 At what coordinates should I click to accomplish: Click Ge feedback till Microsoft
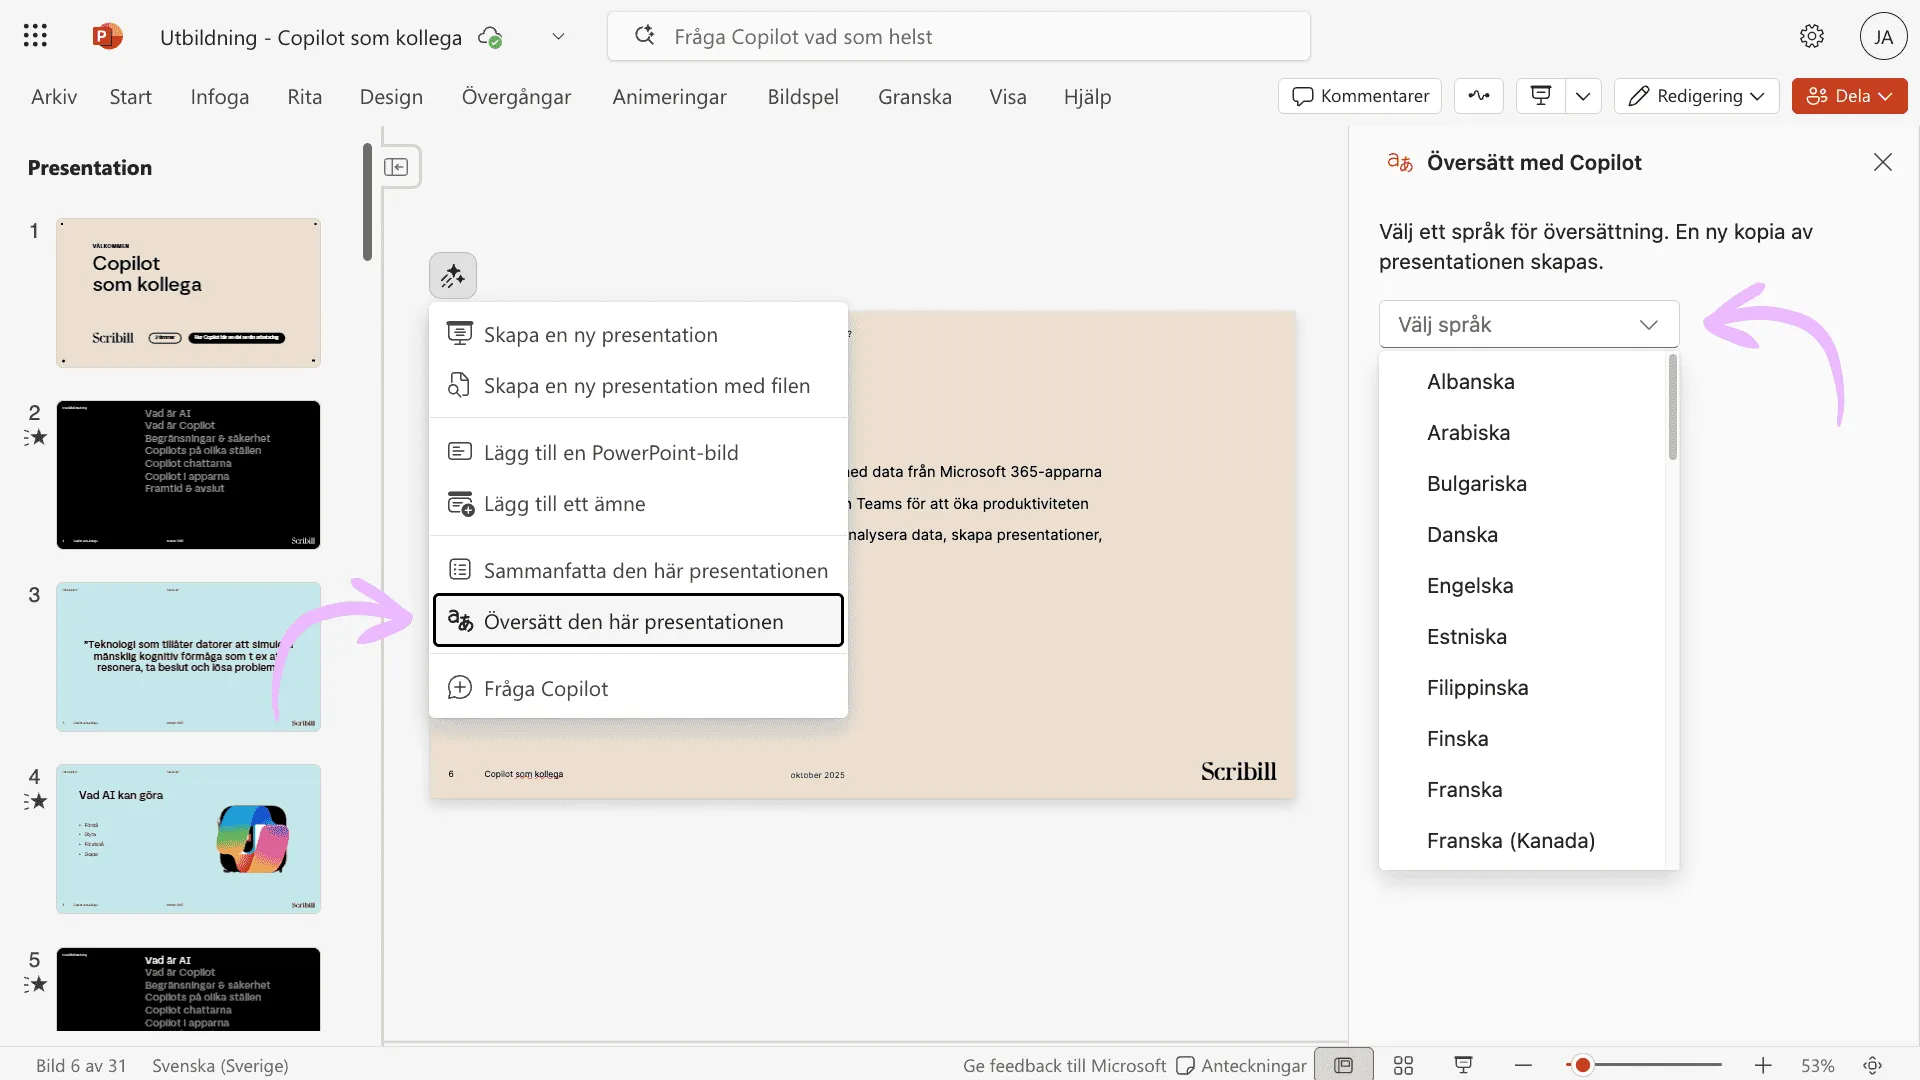(1064, 1065)
